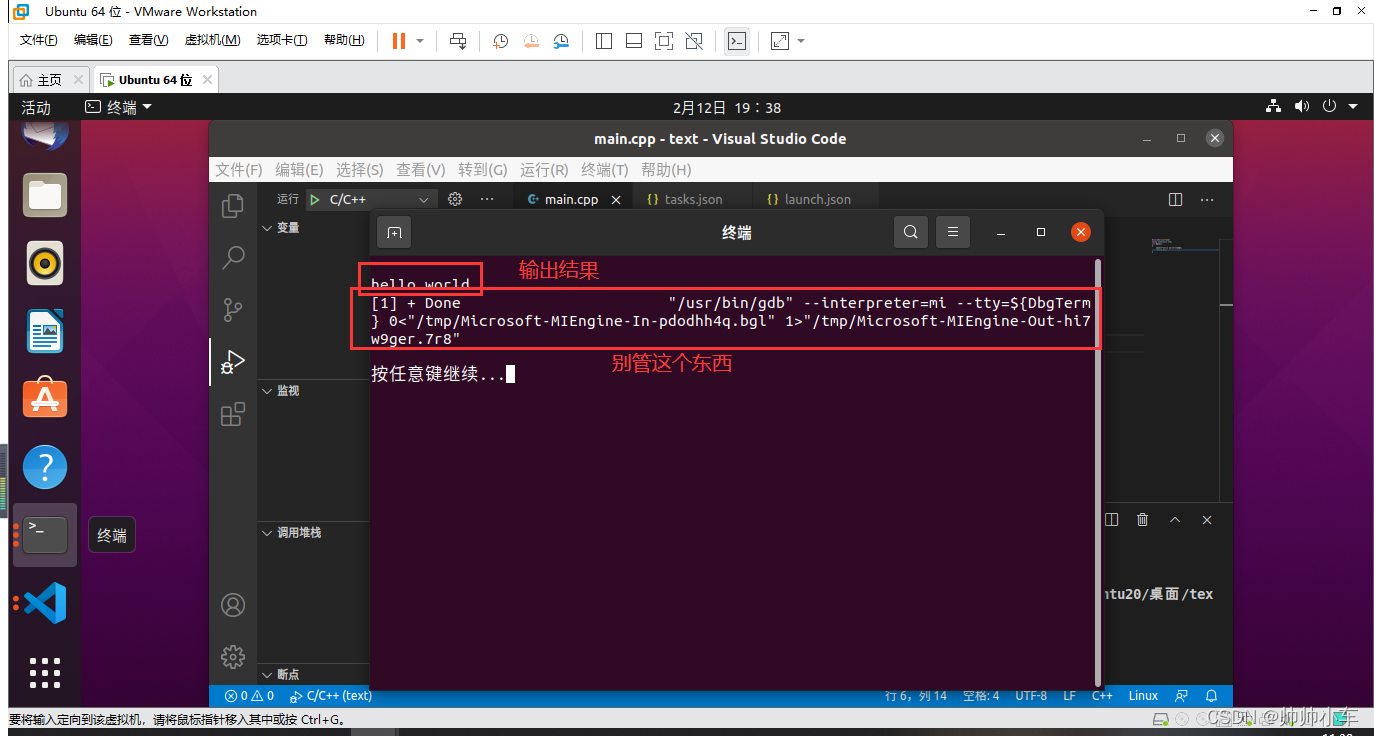Toggle the VMware thumbnail bar
The image size is (1374, 736).
click(x=634, y=41)
